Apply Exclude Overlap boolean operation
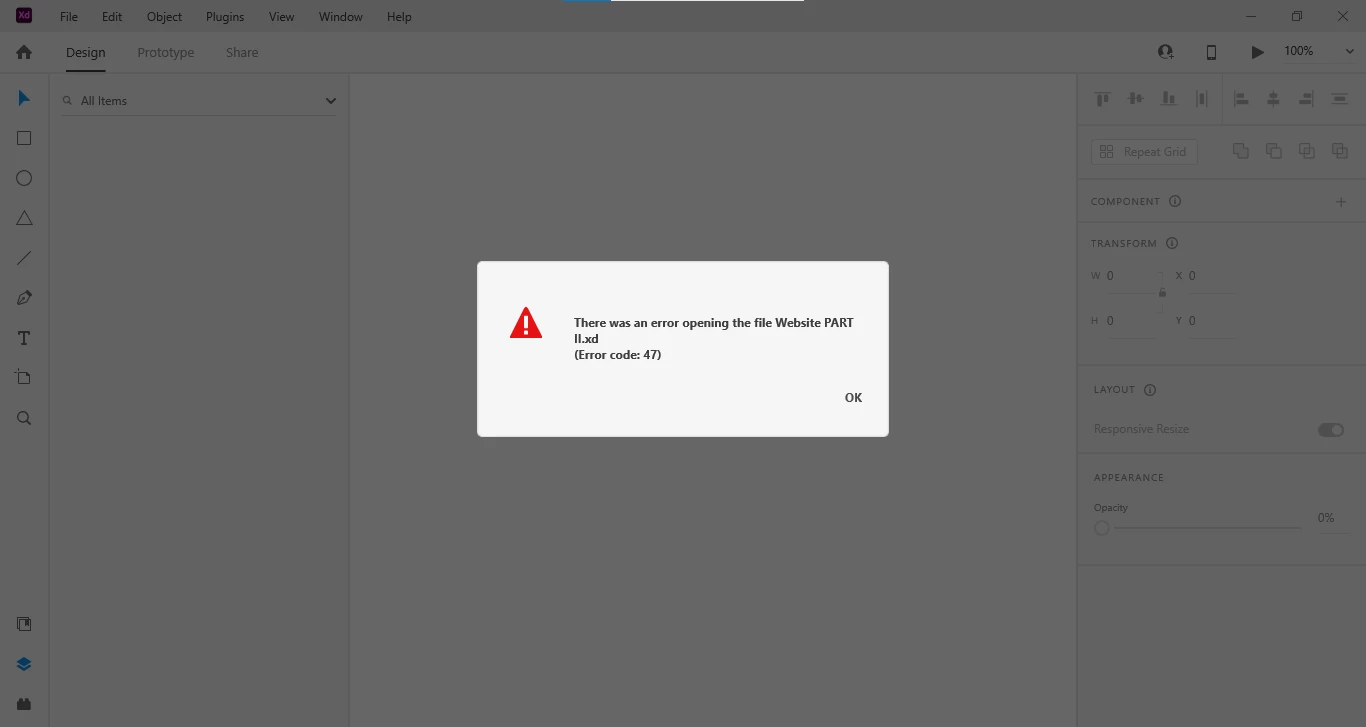Screen dimensions: 1366x727 pyautogui.click(x=1340, y=151)
